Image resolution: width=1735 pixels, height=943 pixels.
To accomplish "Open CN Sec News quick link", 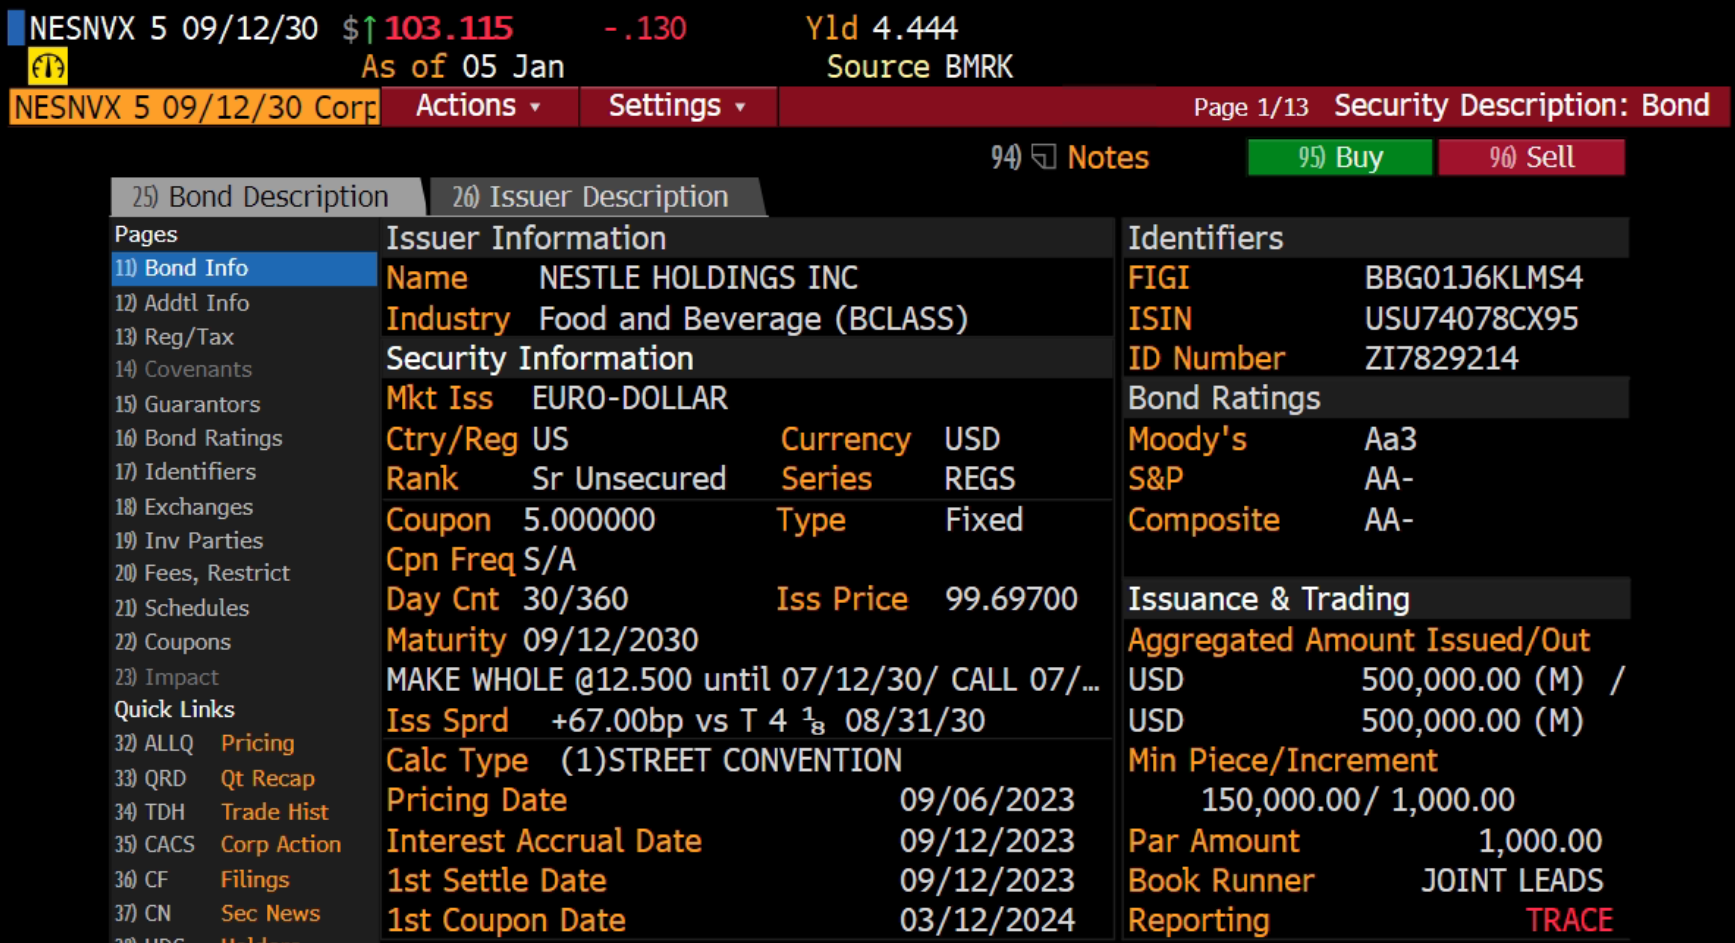I will click(x=217, y=913).
